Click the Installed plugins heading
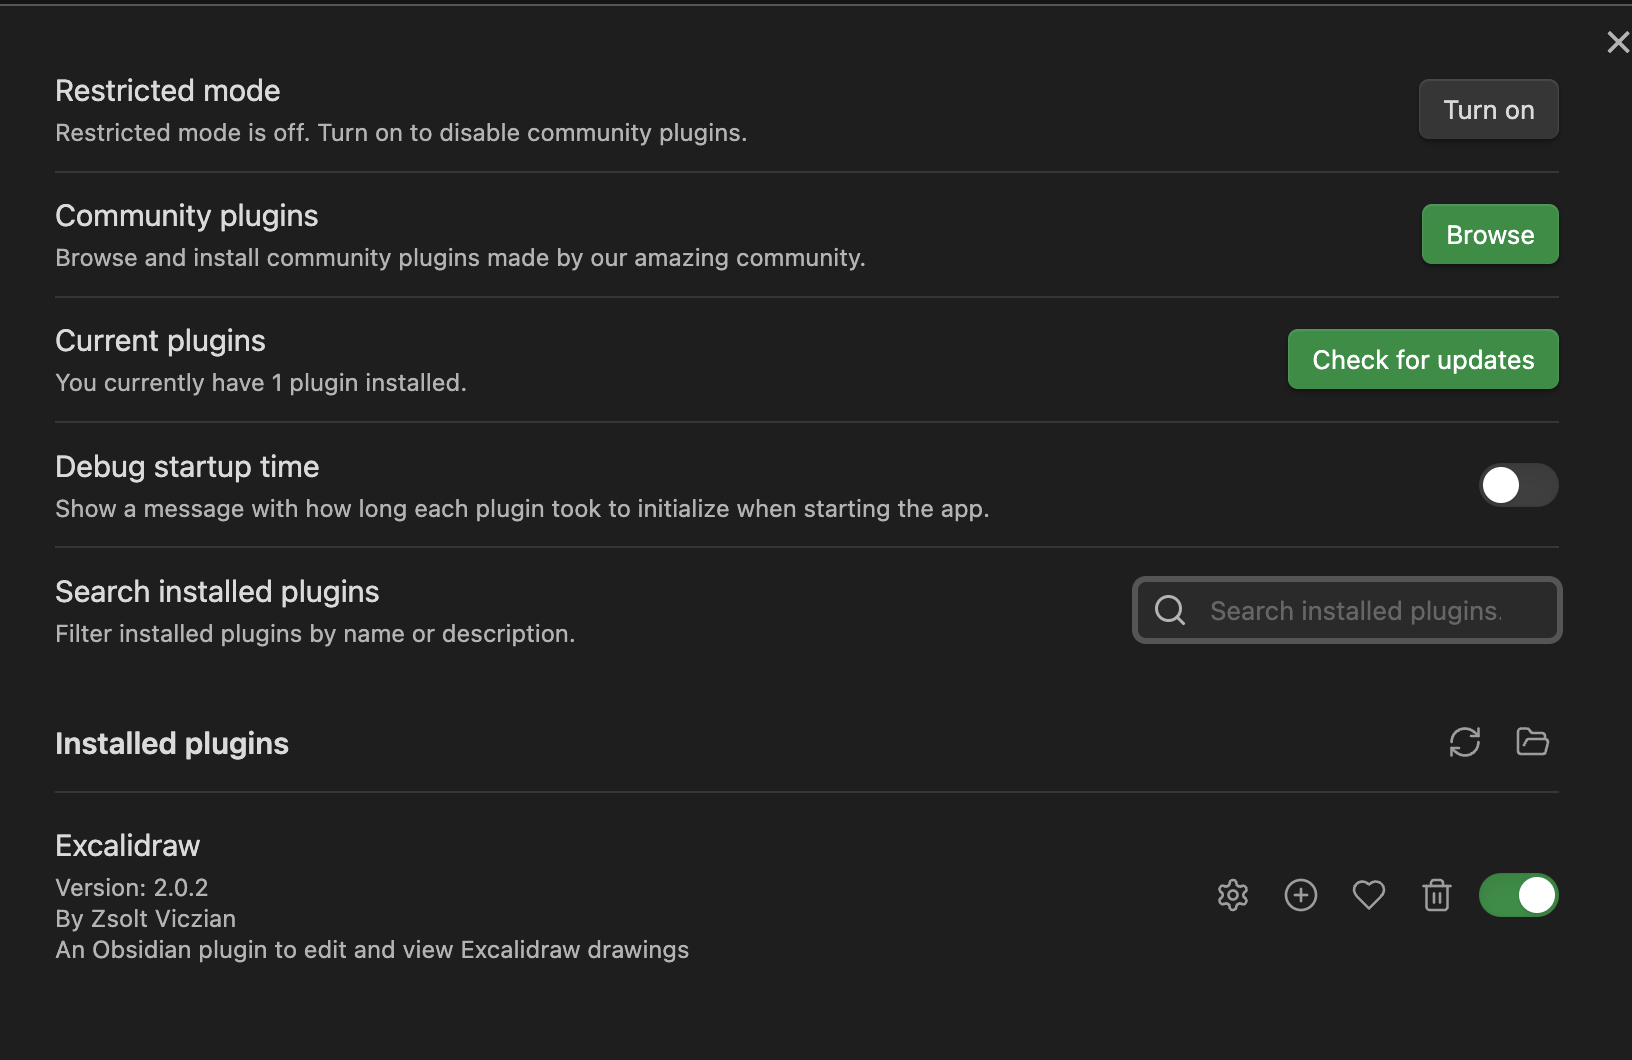This screenshot has height=1060, width=1632. tap(171, 743)
